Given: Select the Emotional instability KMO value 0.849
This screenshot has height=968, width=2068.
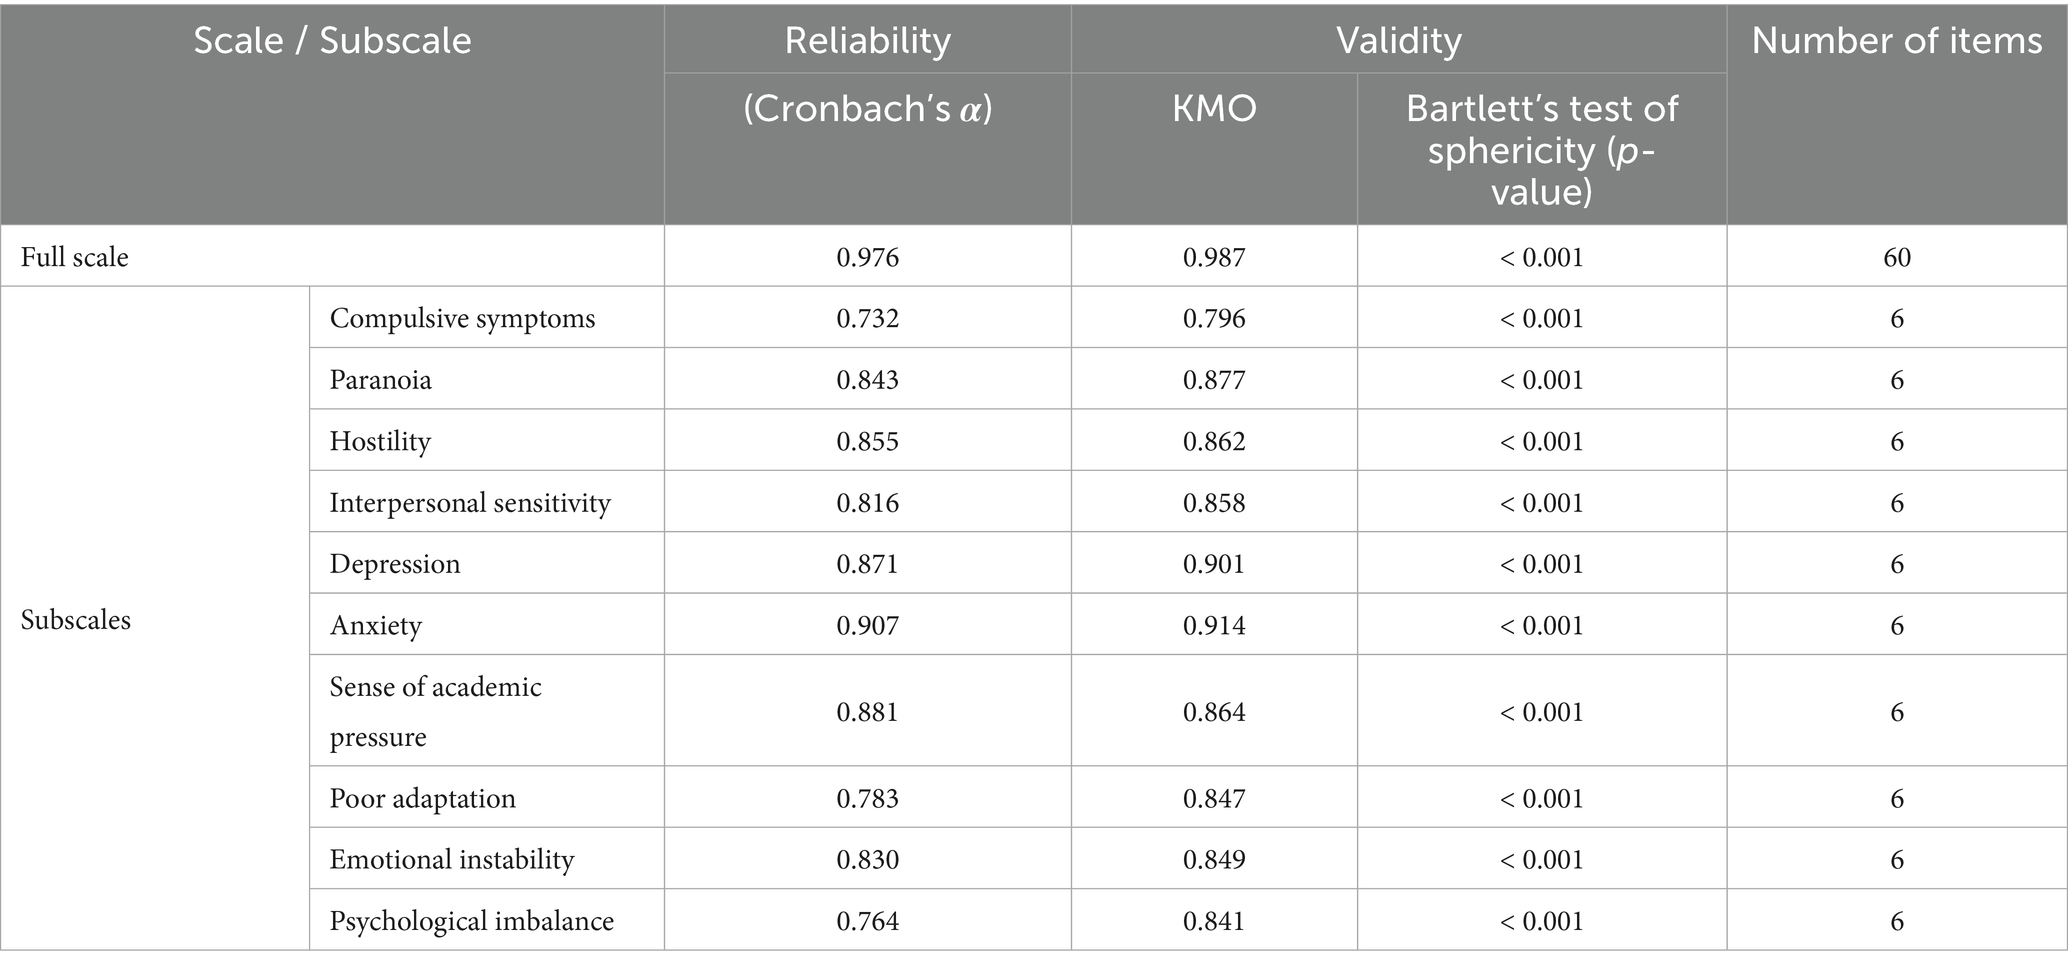Looking at the screenshot, I should (1213, 860).
